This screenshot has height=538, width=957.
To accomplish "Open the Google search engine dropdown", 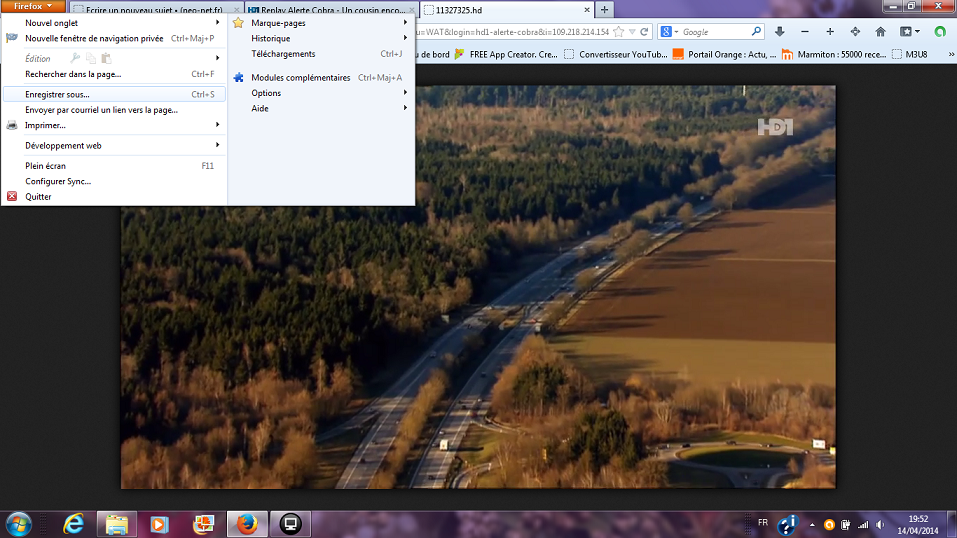I will [x=669, y=32].
